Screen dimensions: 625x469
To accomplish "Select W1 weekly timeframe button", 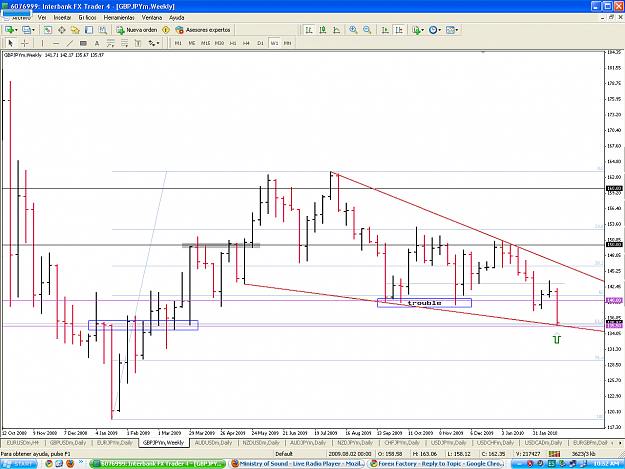I will (x=274, y=43).
